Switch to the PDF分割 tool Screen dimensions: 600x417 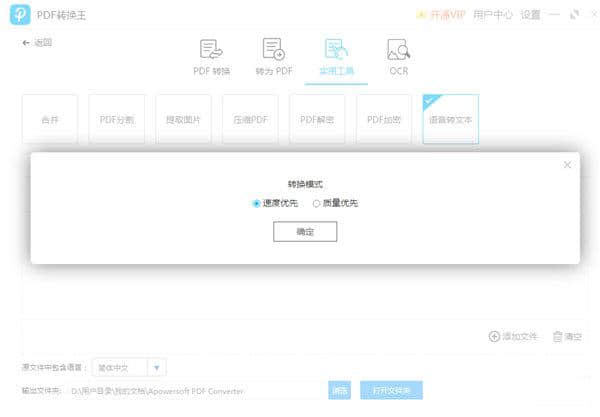pyautogui.click(x=117, y=119)
